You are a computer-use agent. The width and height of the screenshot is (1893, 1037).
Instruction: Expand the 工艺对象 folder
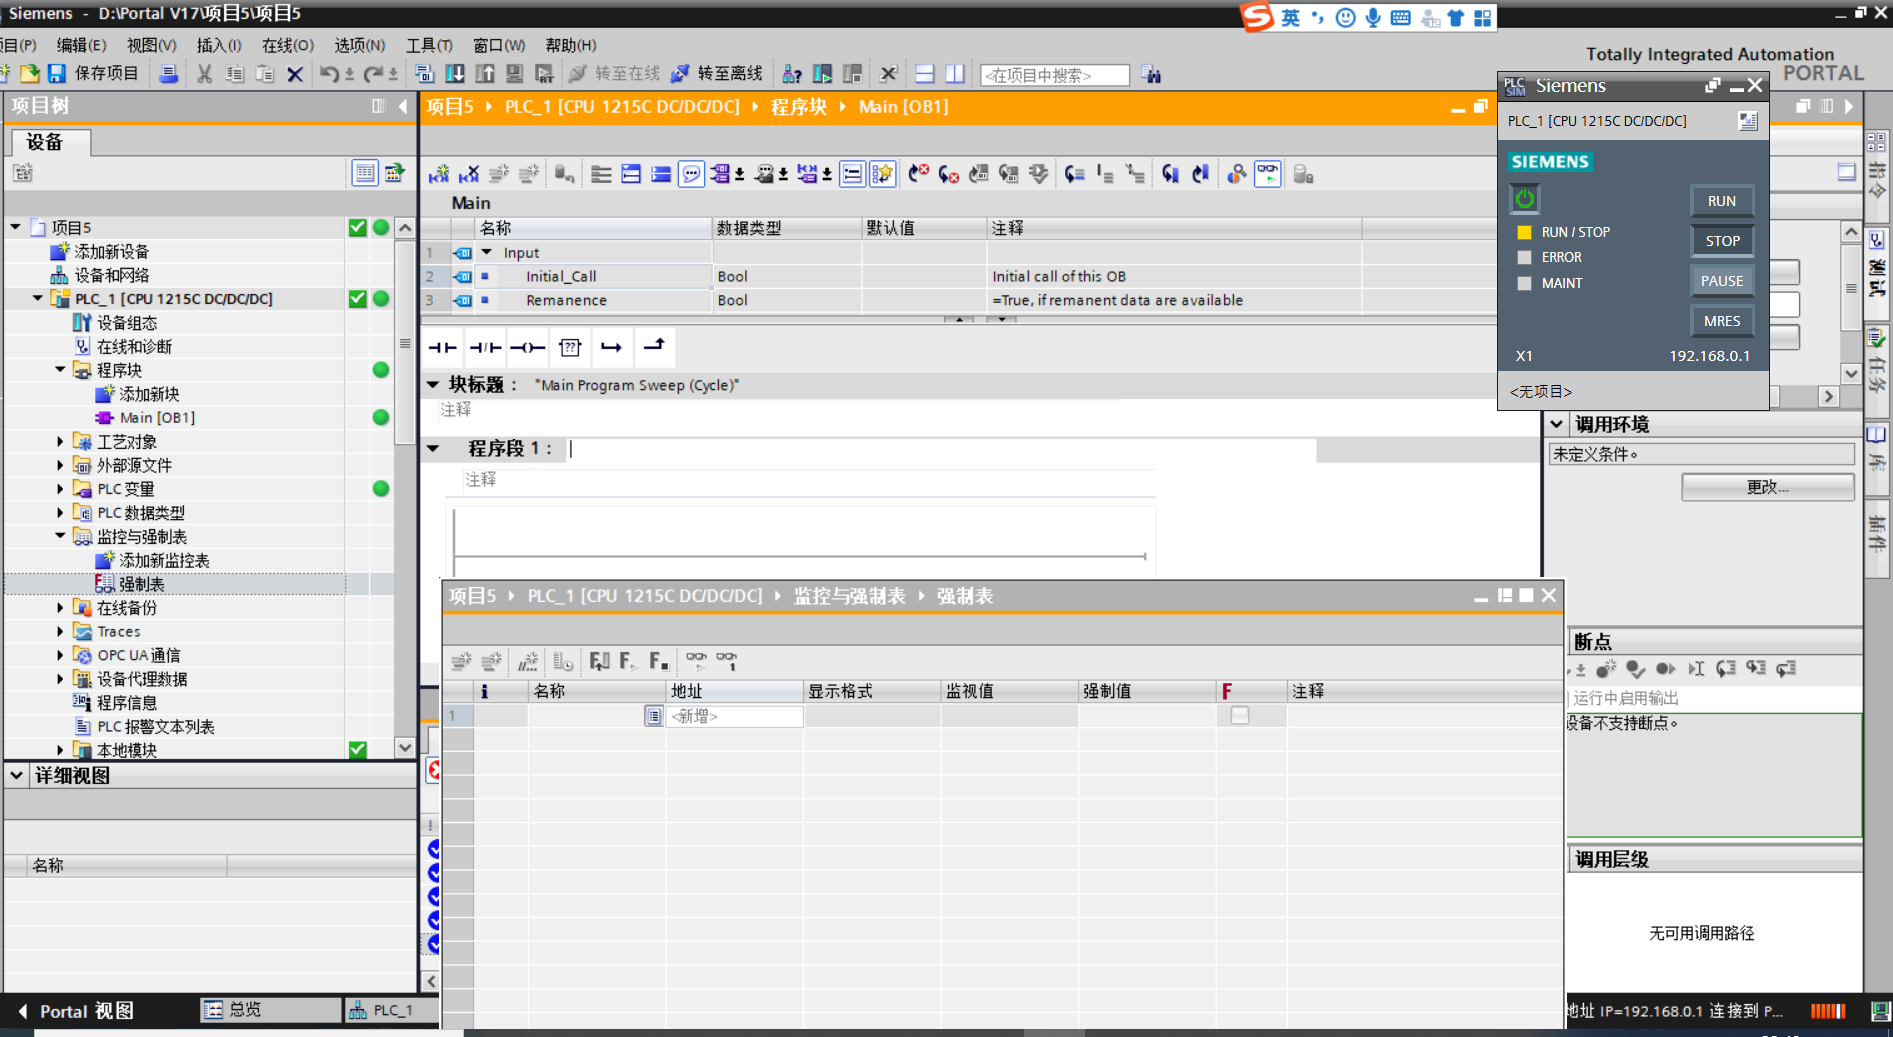click(60, 441)
